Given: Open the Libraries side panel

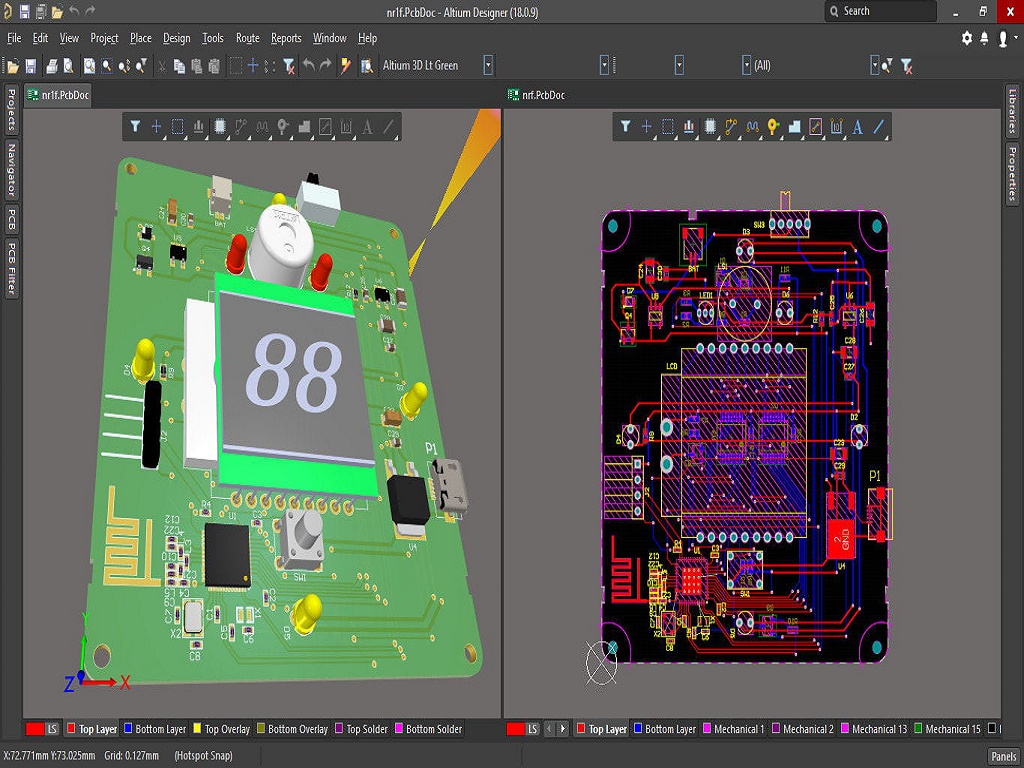Looking at the screenshot, I should point(1012,111).
